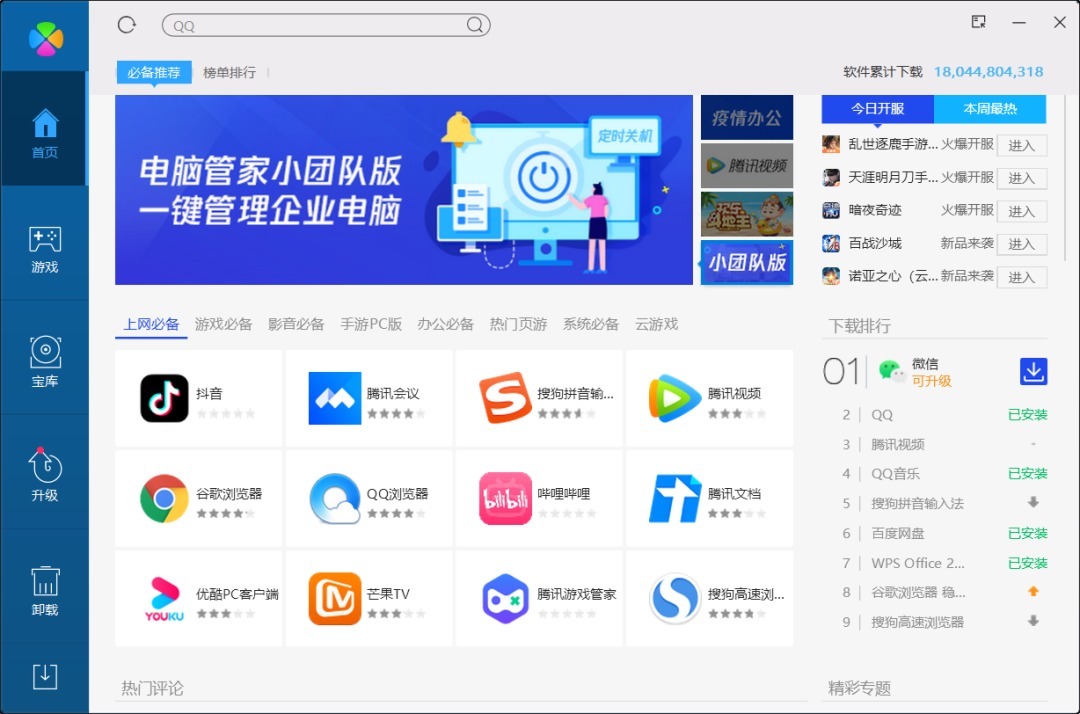The image size is (1080, 714).
Task: Click into the QQ search field
Action: click(315, 26)
